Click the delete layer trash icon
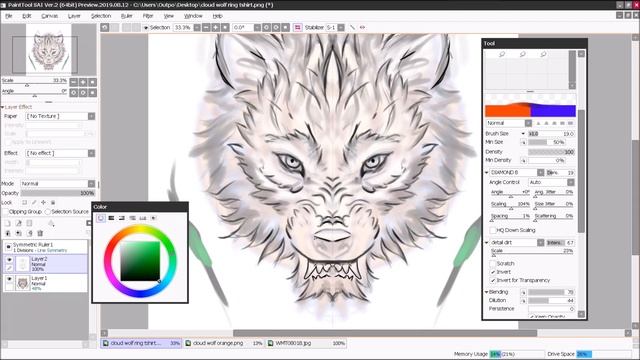This screenshot has height=360, width=640. pyautogui.click(x=40, y=233)
